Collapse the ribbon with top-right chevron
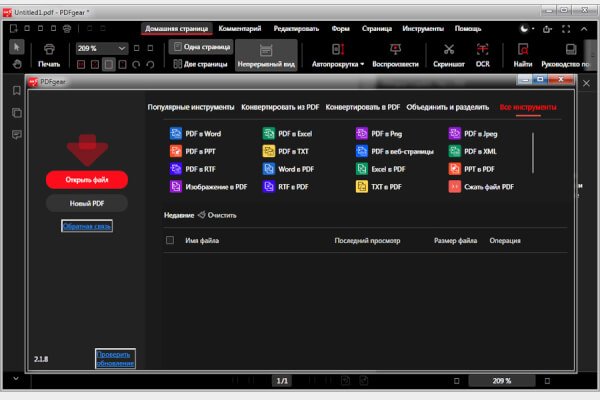Viewport: 600px width, 400px height. point(584,29)
